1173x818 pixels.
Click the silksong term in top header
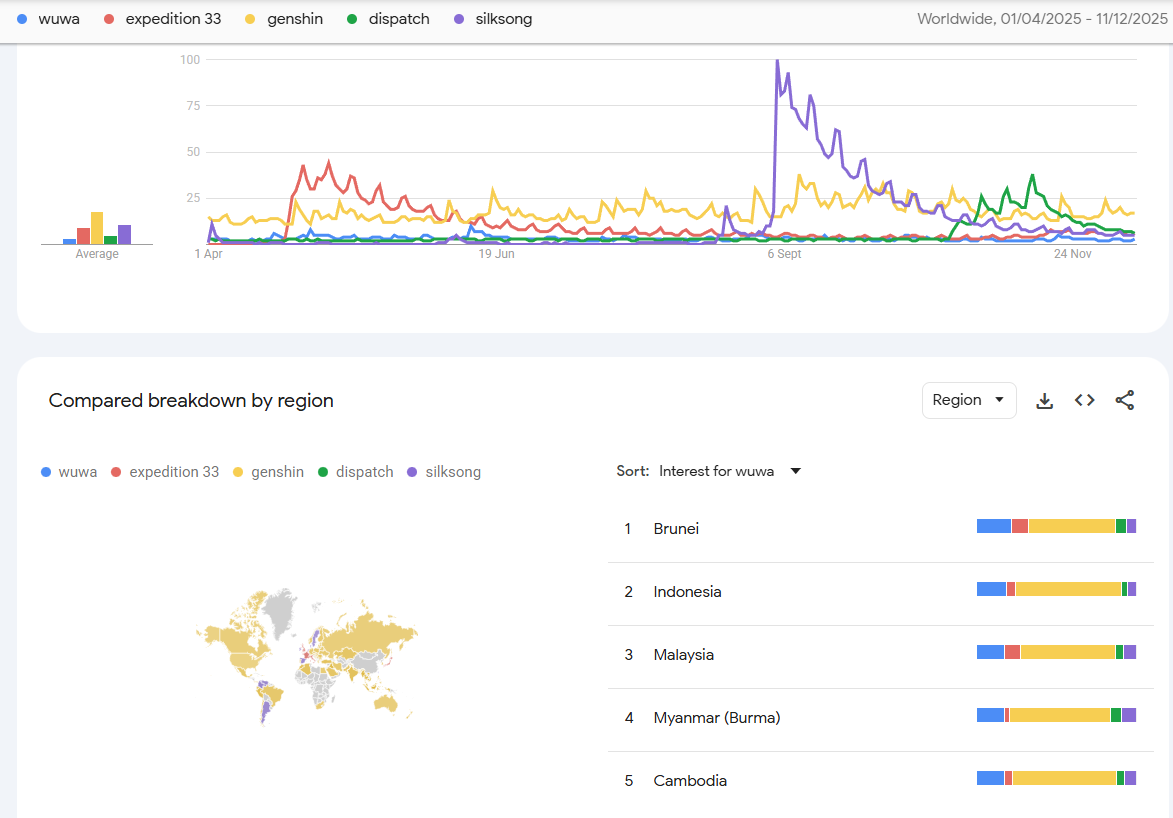coord(504,19)
